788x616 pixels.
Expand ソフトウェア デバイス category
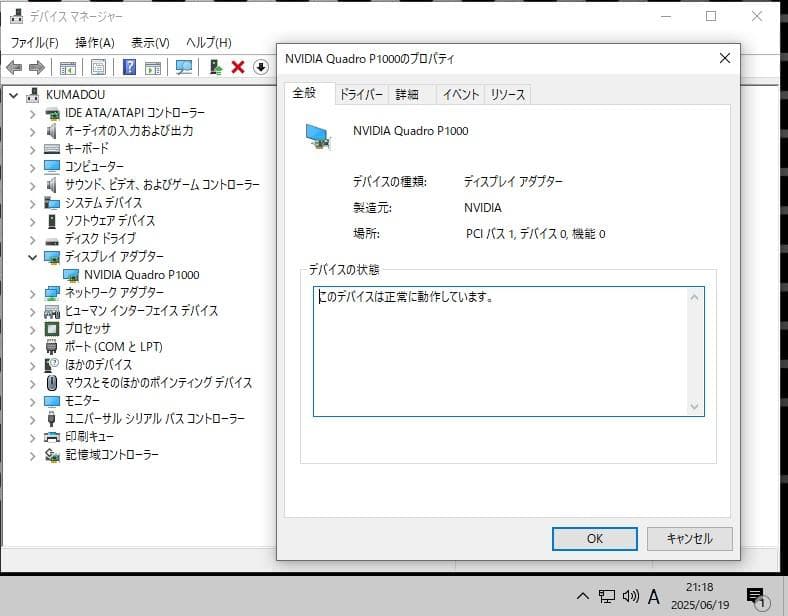(x=33, y=222)
